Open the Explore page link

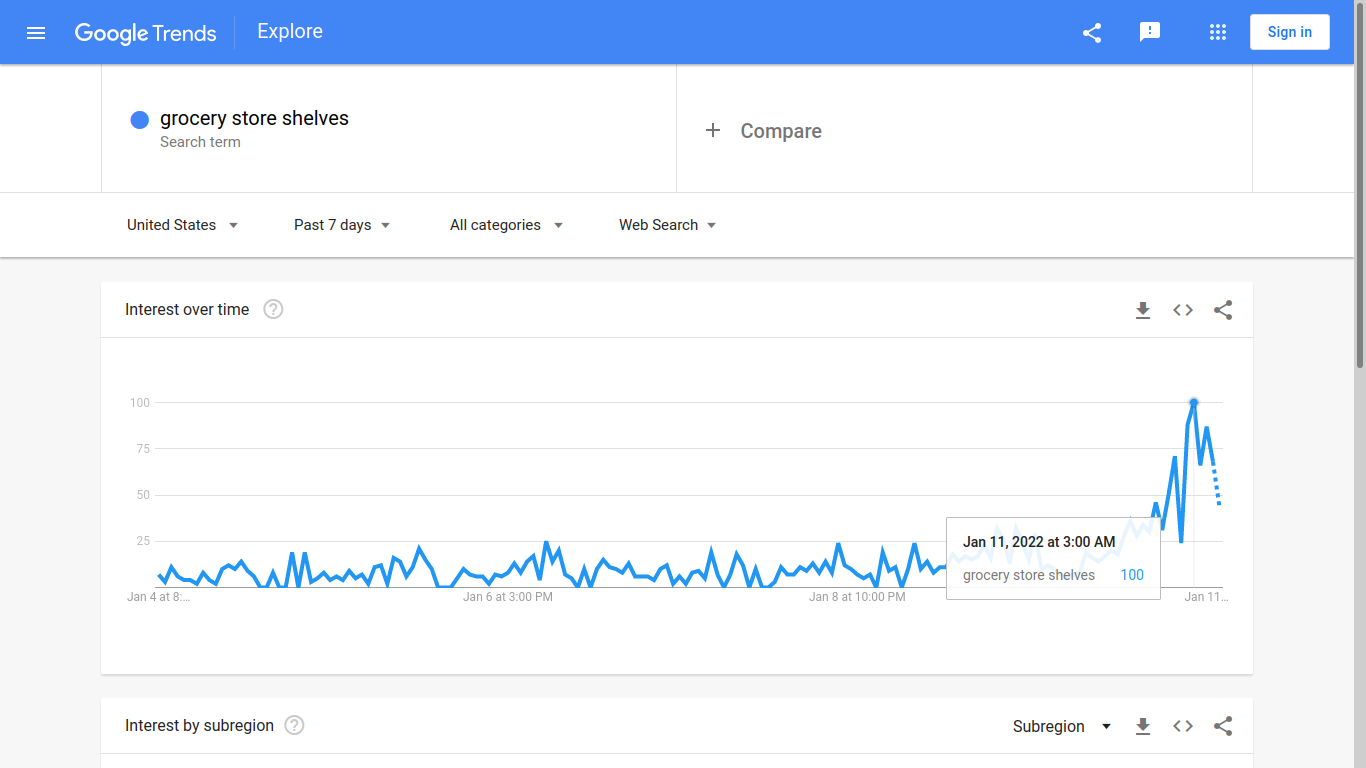[290, 31]
